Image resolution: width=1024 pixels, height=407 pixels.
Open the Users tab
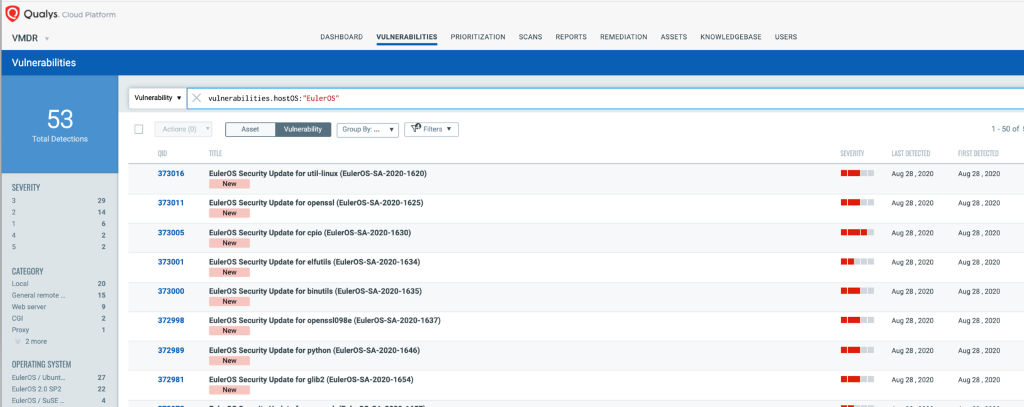pyautogui.click(x=786, y=37)
